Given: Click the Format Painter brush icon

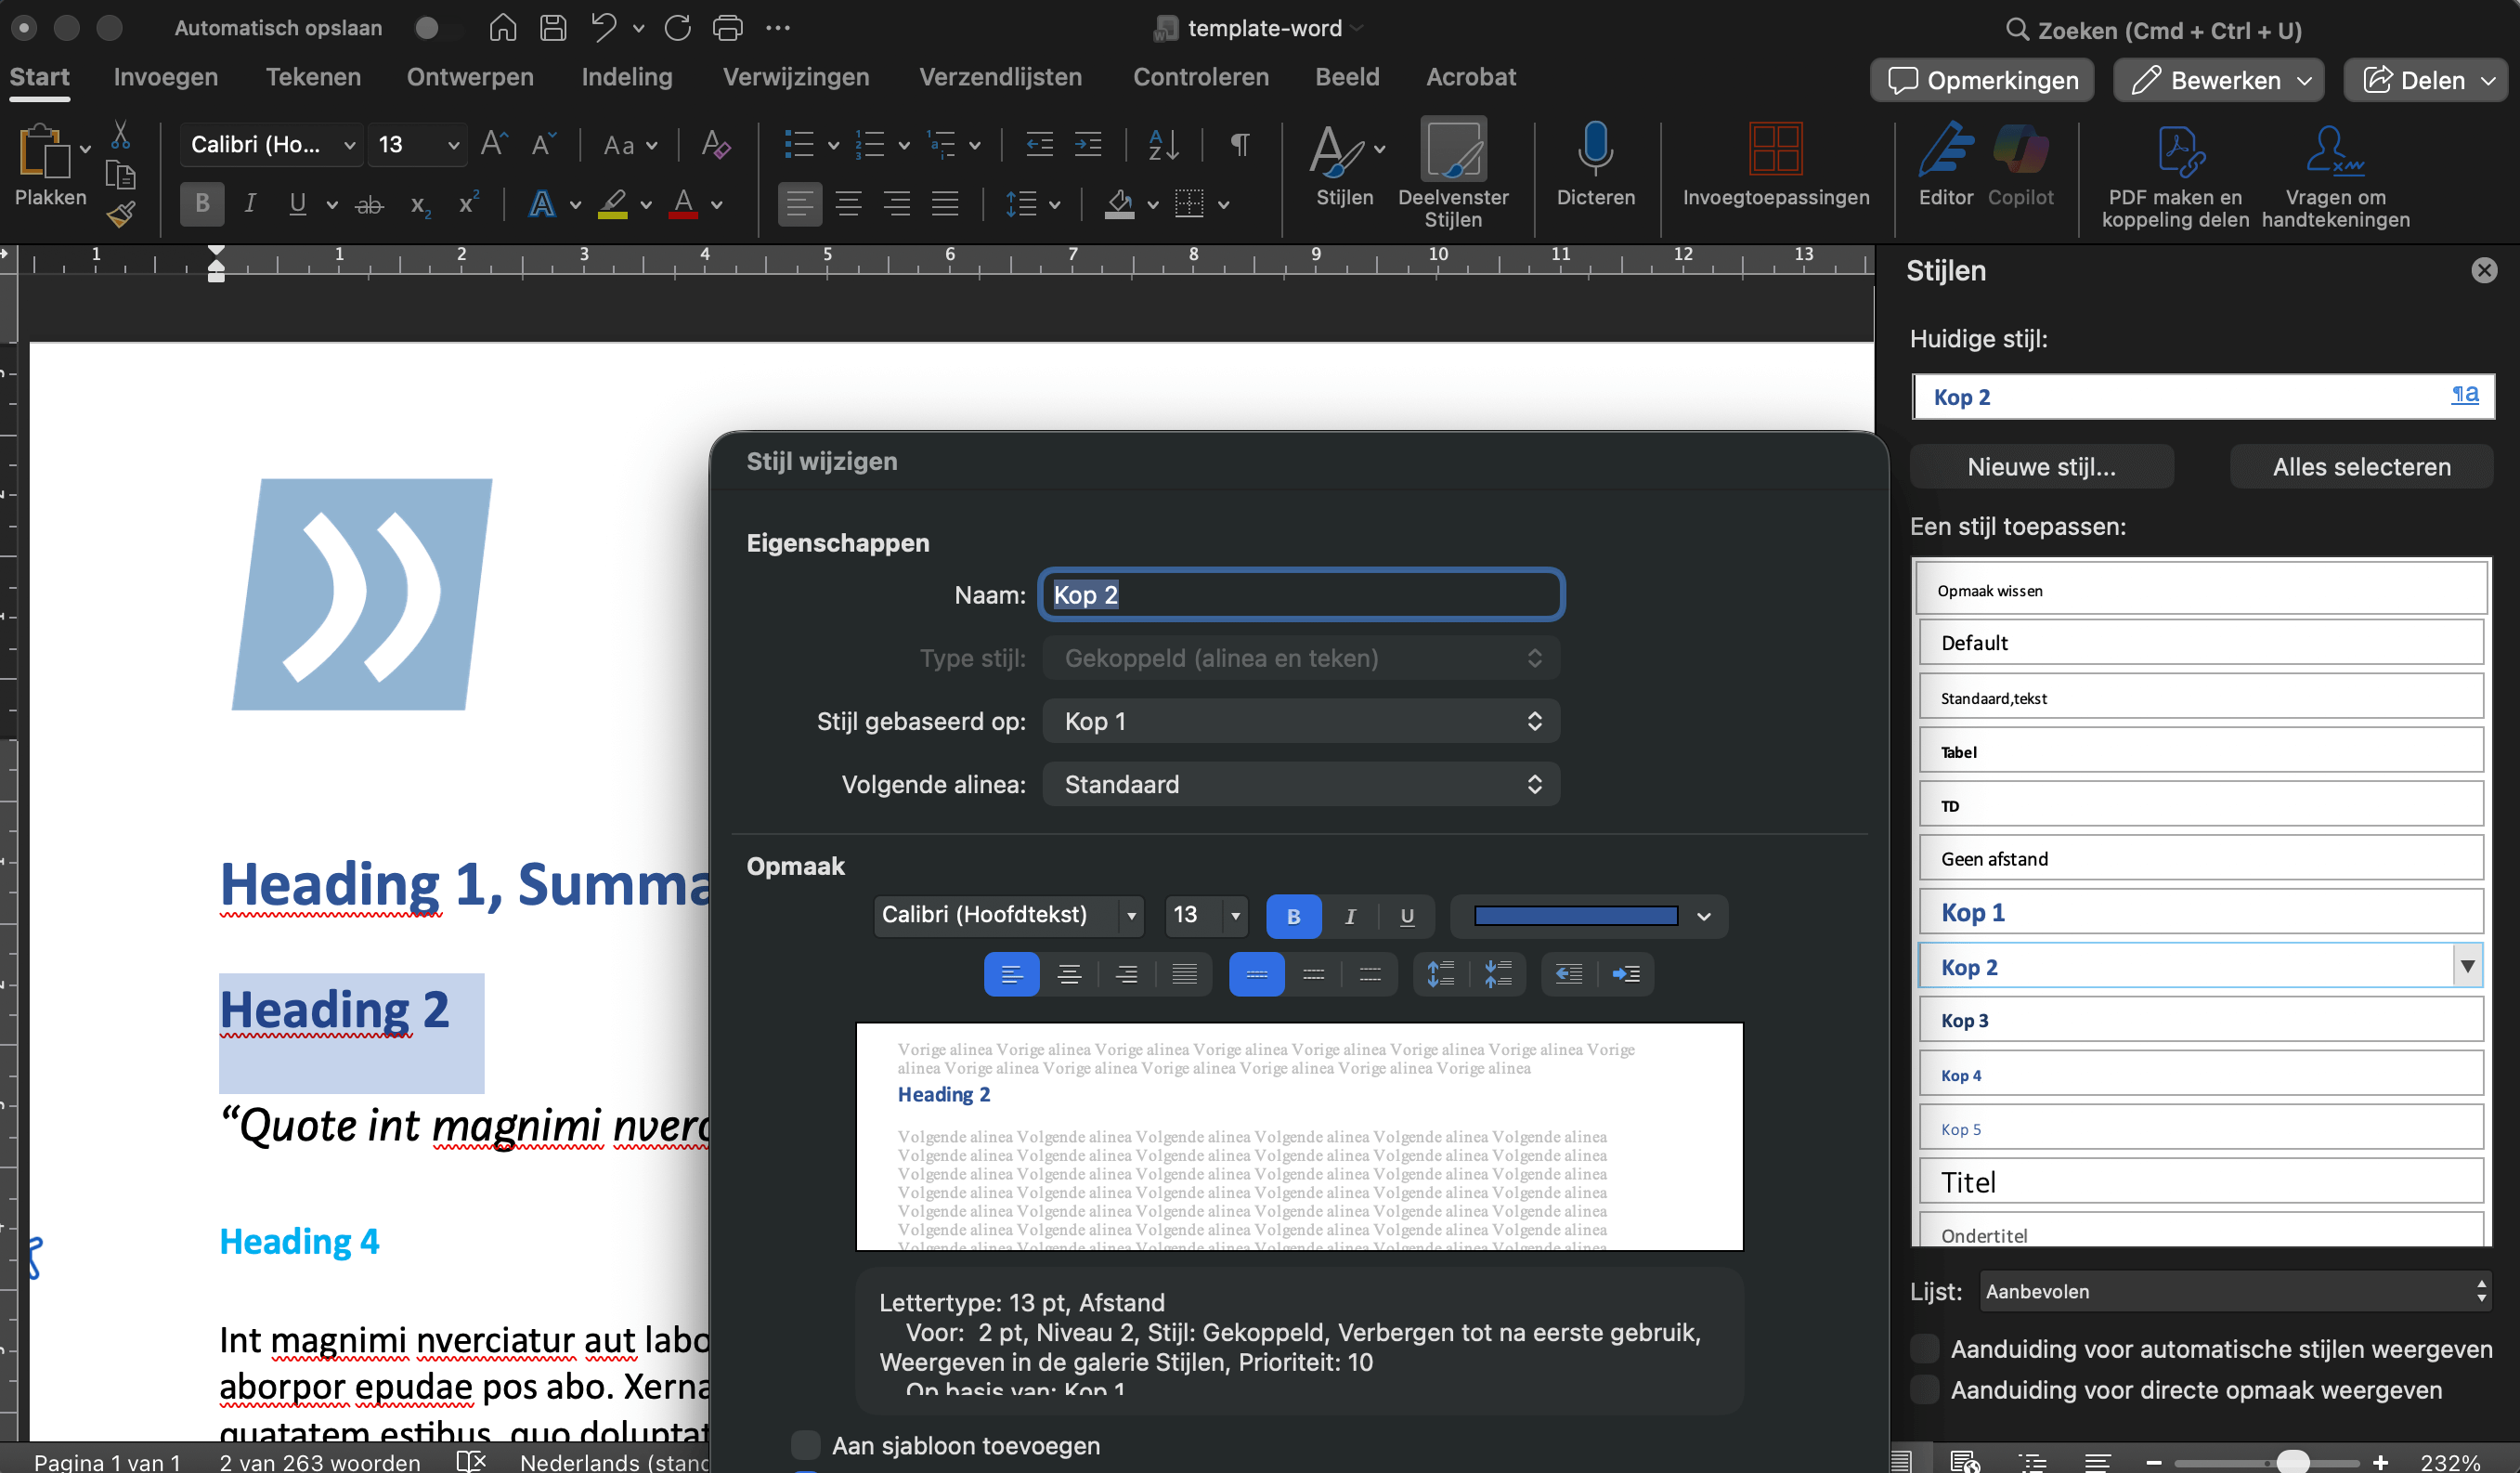Looking at the screenshot, I should click(x=121, y=215).
